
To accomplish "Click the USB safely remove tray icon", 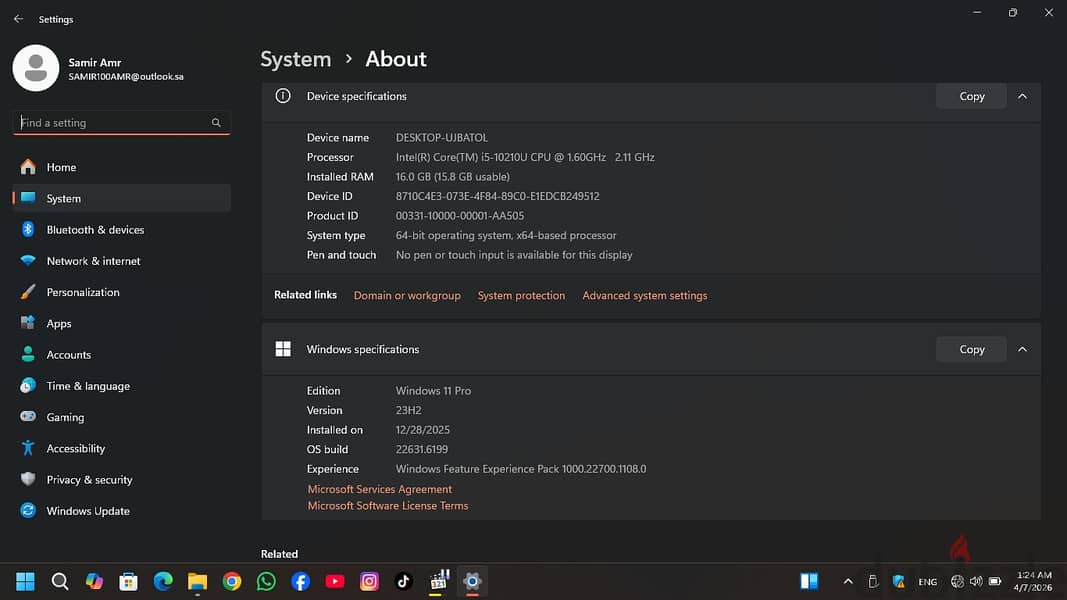I will pos(873,582).
